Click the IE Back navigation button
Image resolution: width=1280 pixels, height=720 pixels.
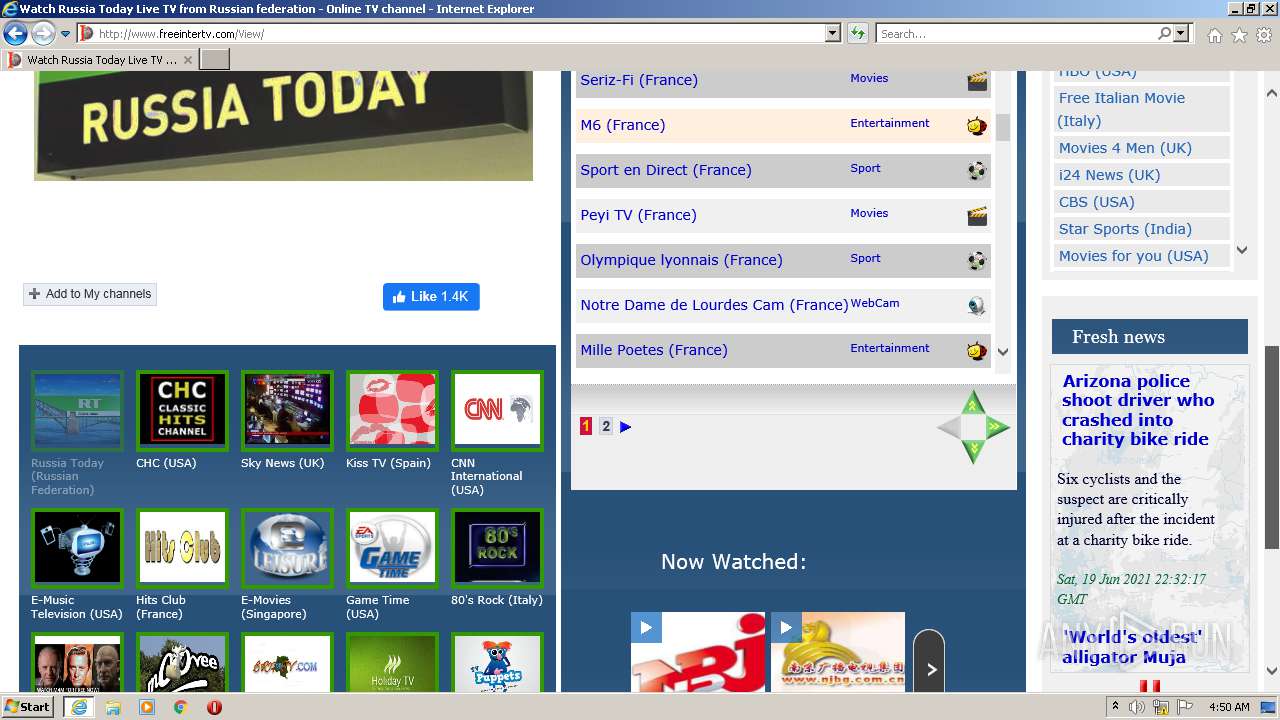tap(15, 33)
